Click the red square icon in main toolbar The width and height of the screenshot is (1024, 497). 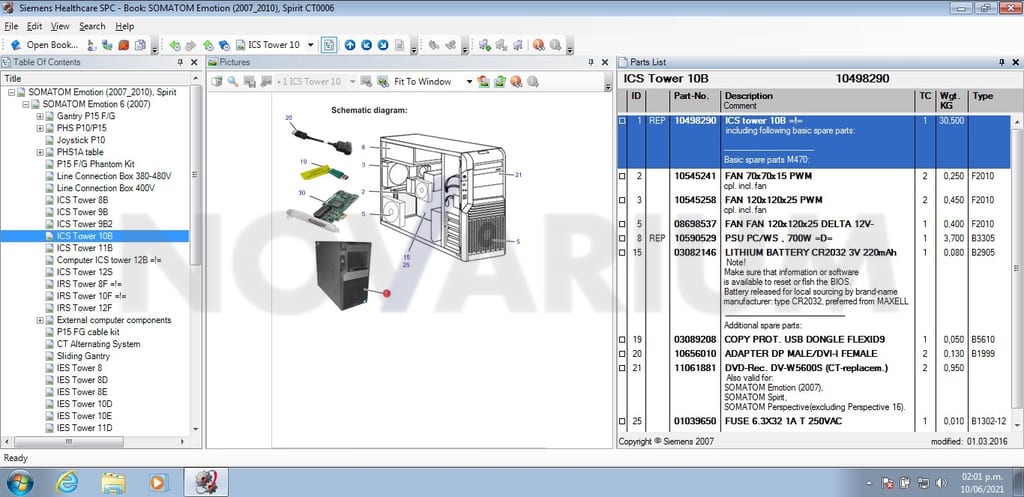124,45
